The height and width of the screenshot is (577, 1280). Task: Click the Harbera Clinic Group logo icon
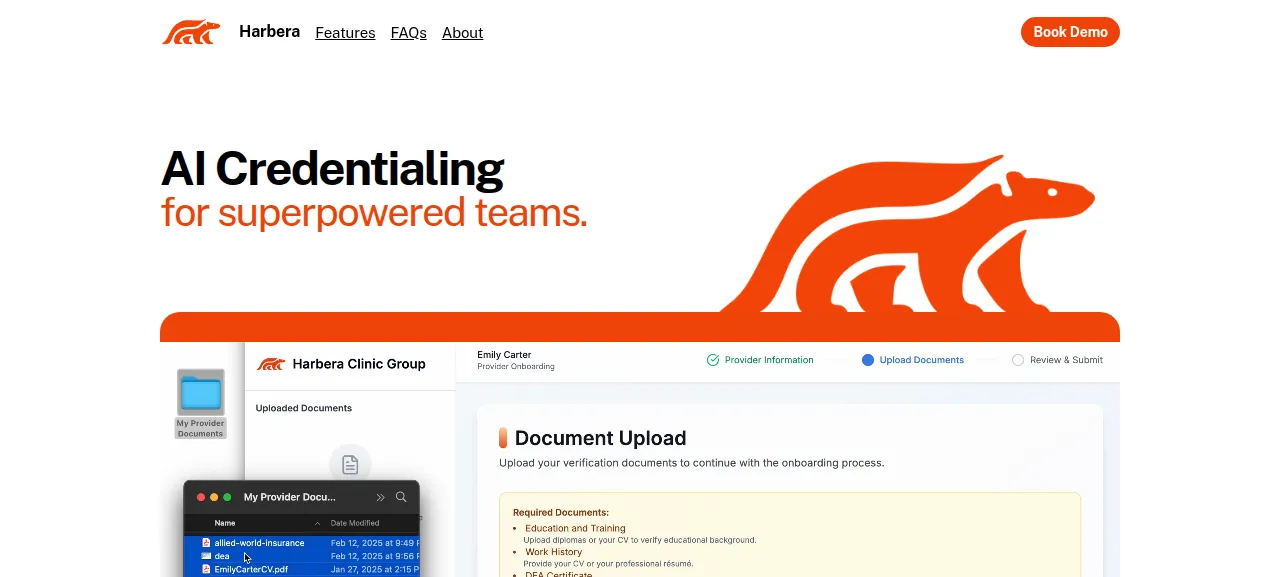coord(271,364)
